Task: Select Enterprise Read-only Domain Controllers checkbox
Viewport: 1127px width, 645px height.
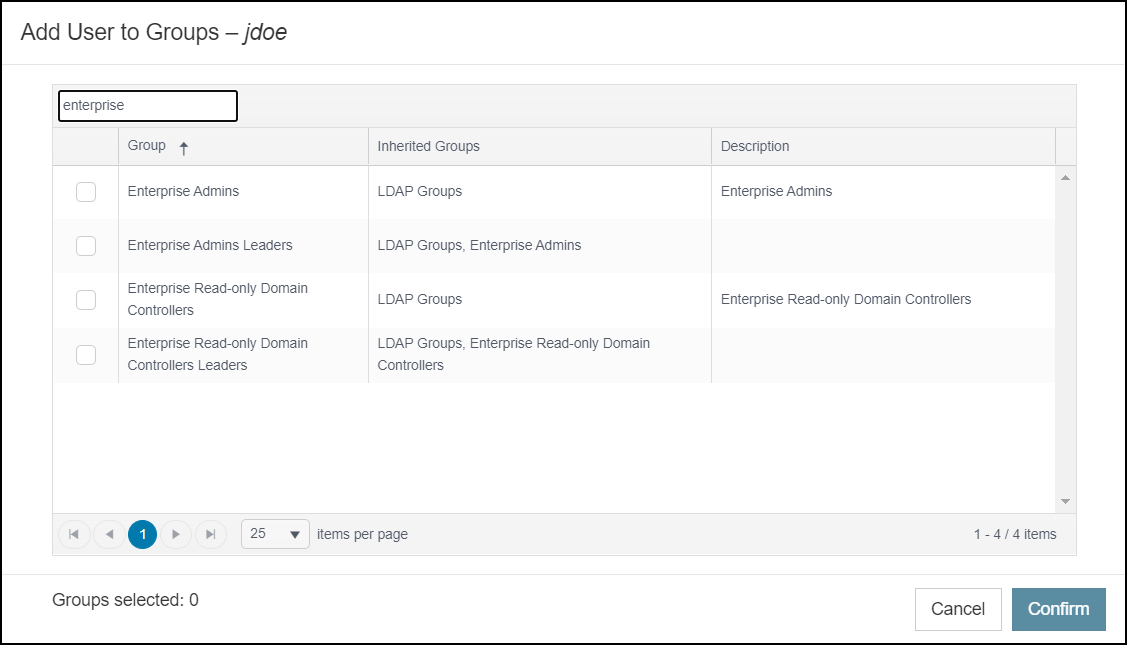Action: [86, 300]
